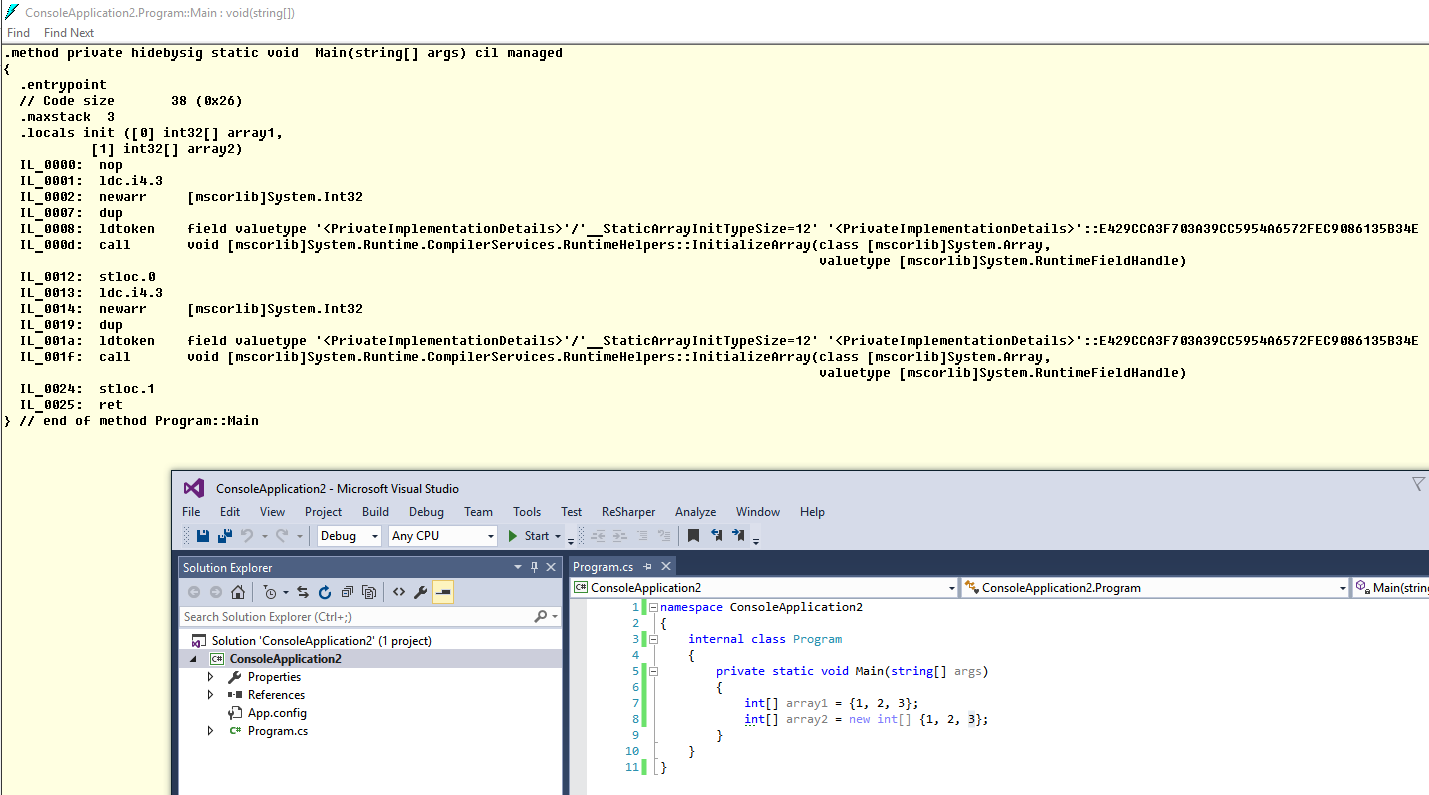Select ConsoleApplication2 project node
1429x795 pixels.
(x=285, y=659)
